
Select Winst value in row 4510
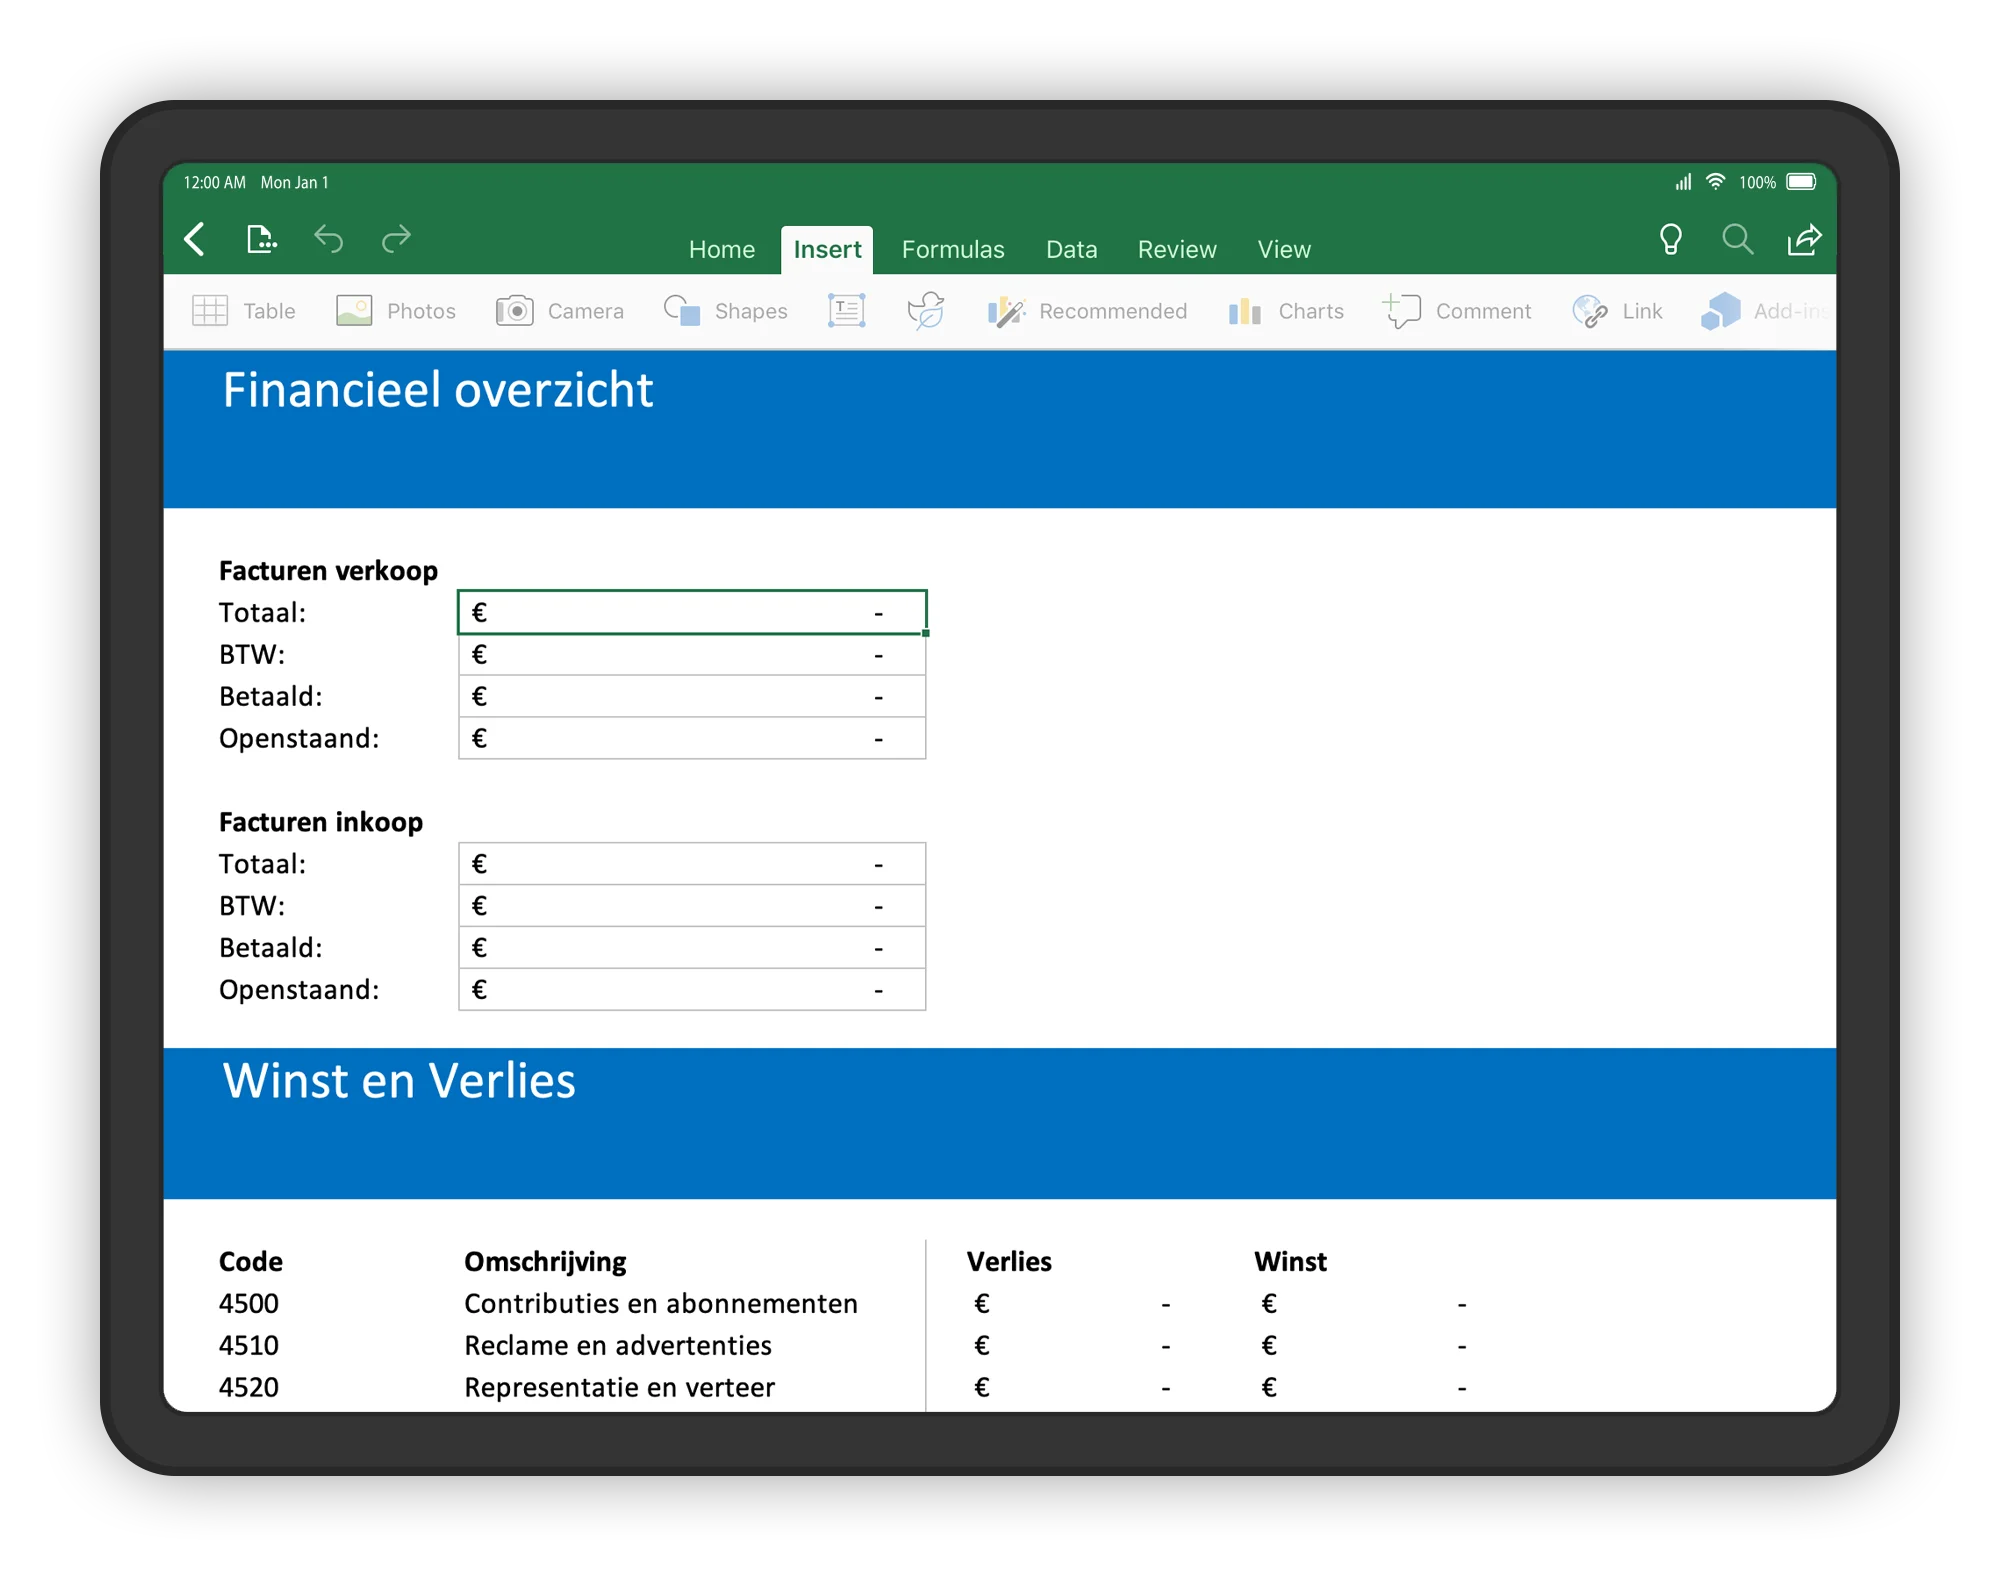[1365, 1346]
